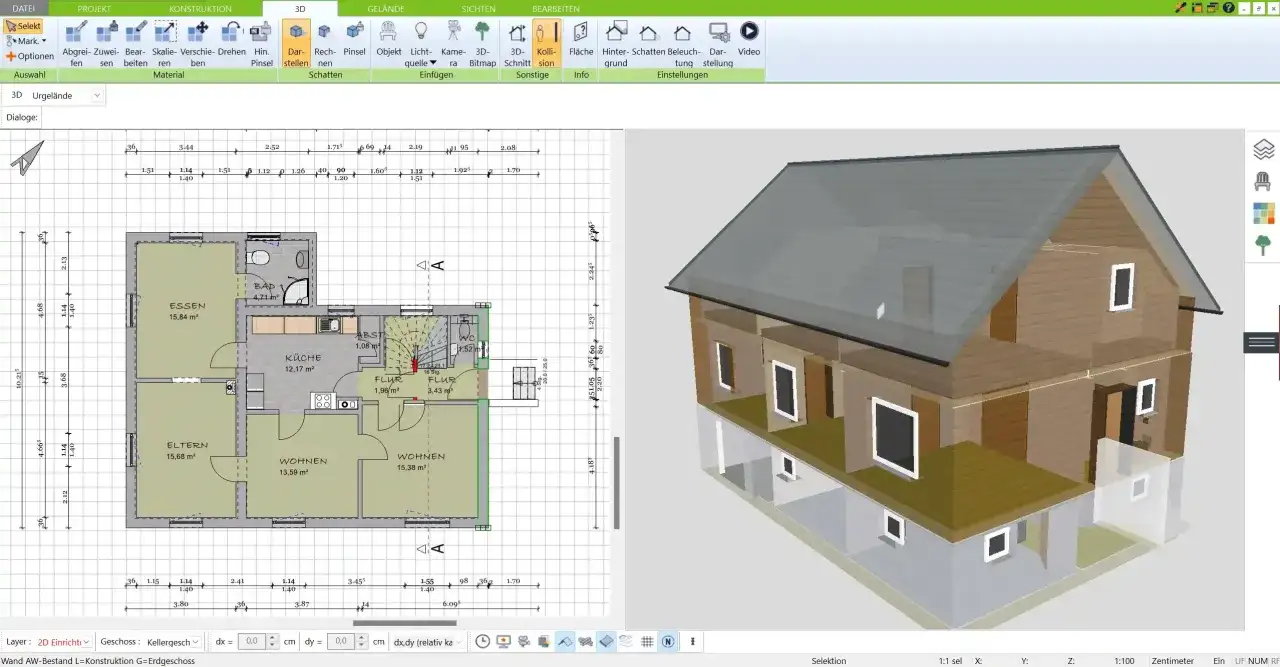
Task: Activate the Drehen rotate tool
Action: 232,39
